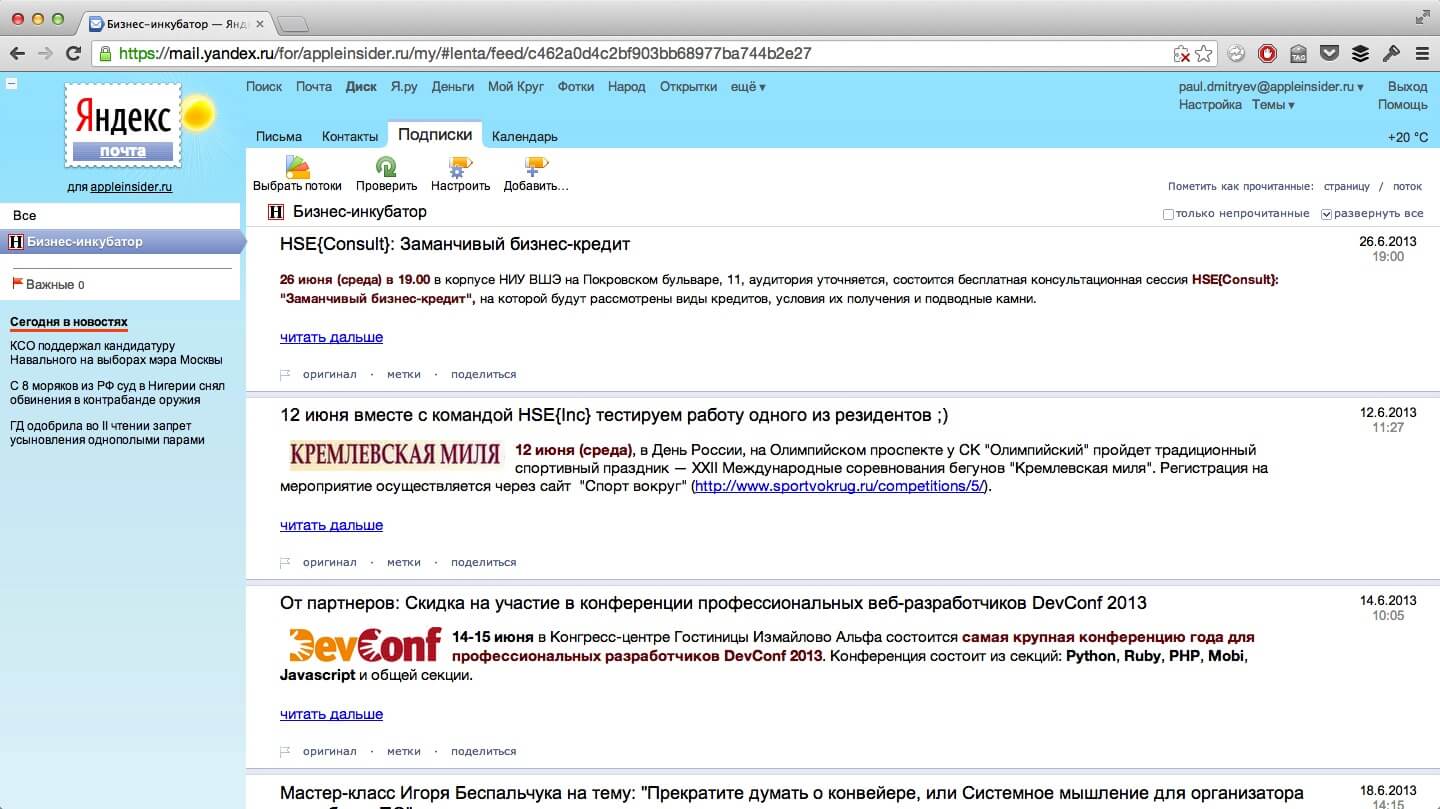Open the new tab button
This screenshot has height=809, width=1440.
point(291,22)
